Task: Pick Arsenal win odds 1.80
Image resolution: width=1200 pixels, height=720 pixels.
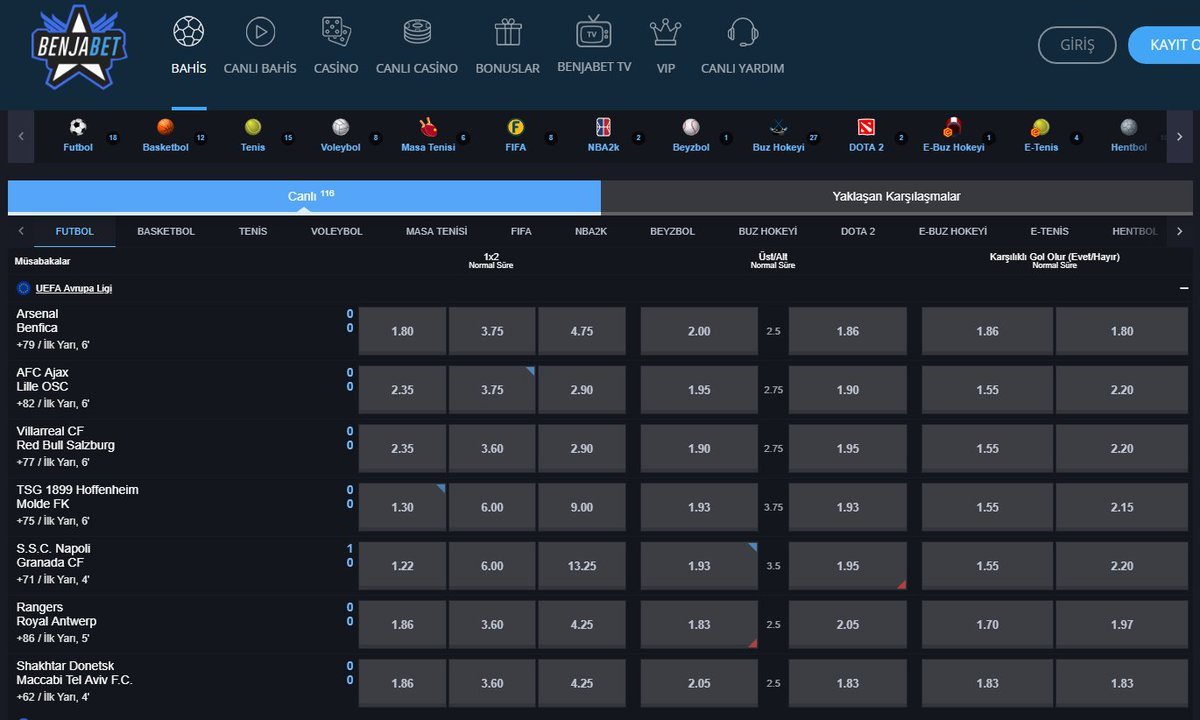Action: [x=402, y=331]
